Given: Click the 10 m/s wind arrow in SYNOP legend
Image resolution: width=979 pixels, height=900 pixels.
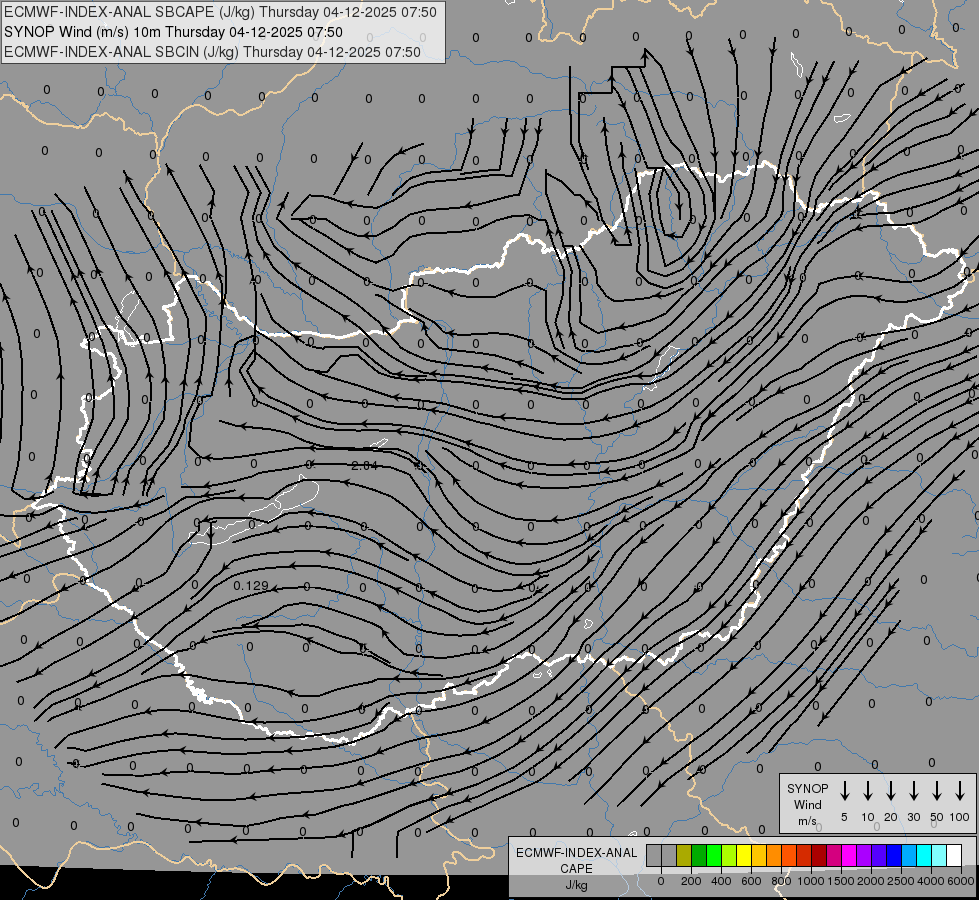Looking at the screenshot, I should point(868,791).
